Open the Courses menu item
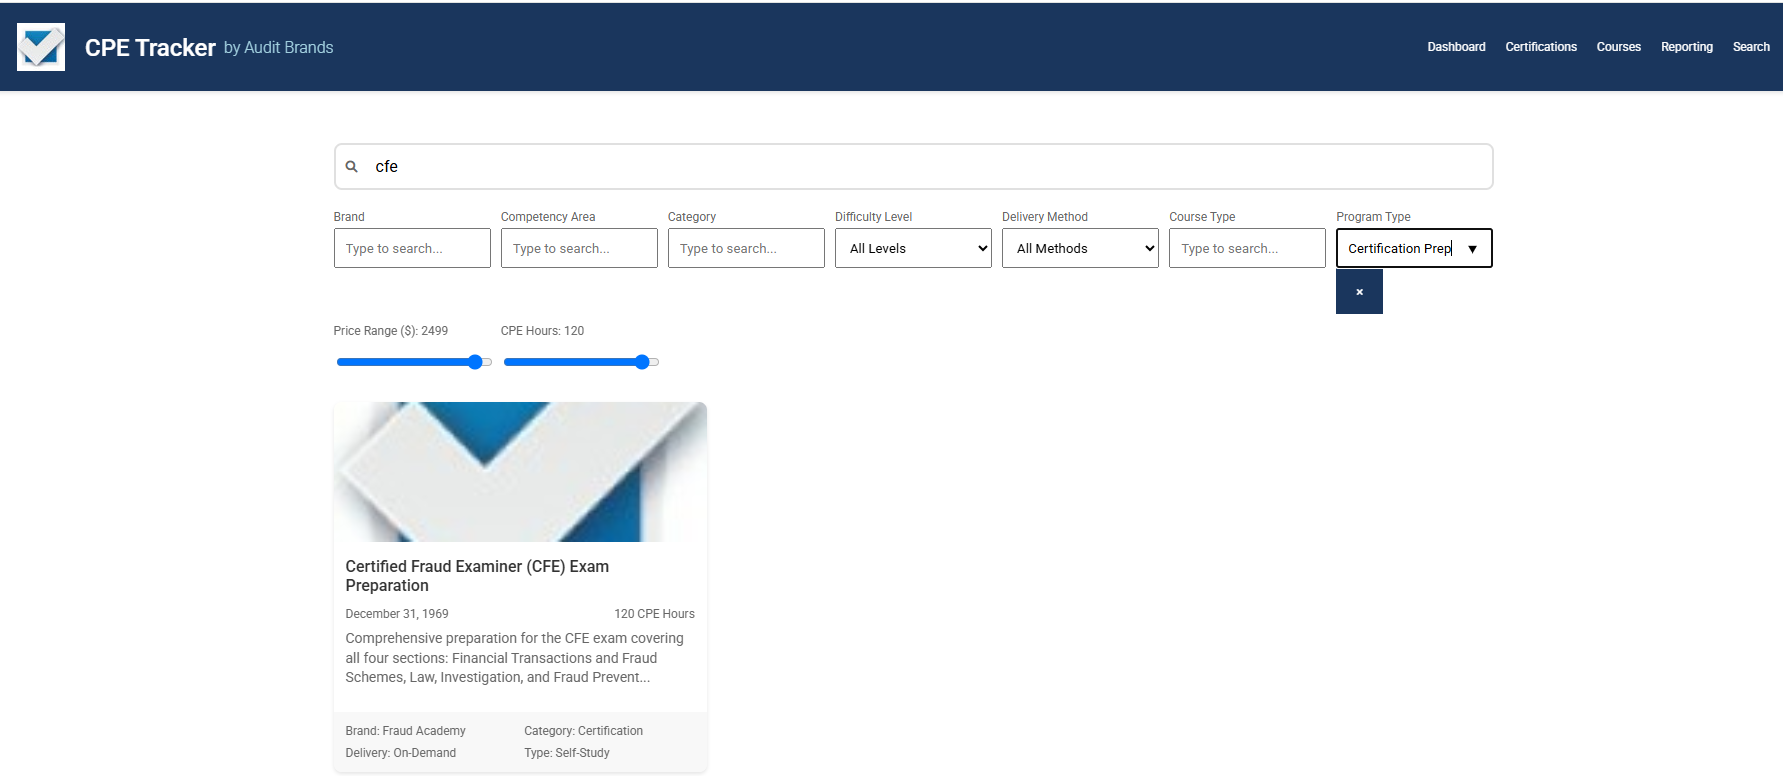Viewport: 1783px width, 776px height. [1618, 47]
